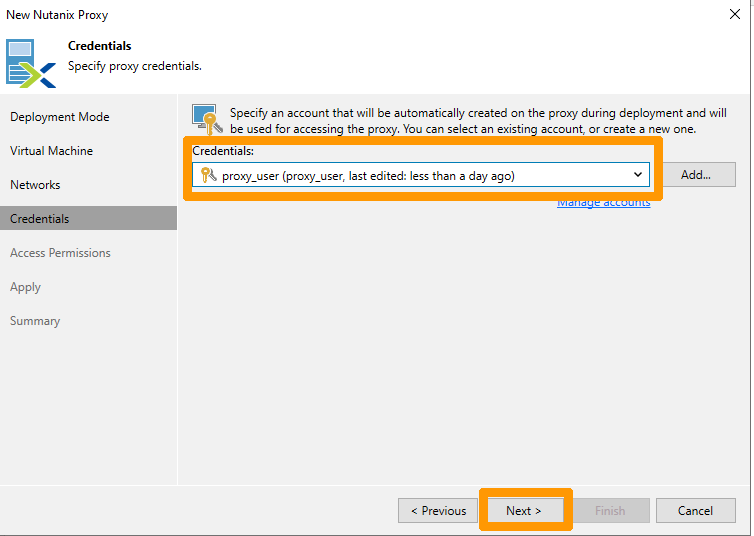Click the 'Credentials:' field label
754x536 pixels.
(x=223, y=151)
